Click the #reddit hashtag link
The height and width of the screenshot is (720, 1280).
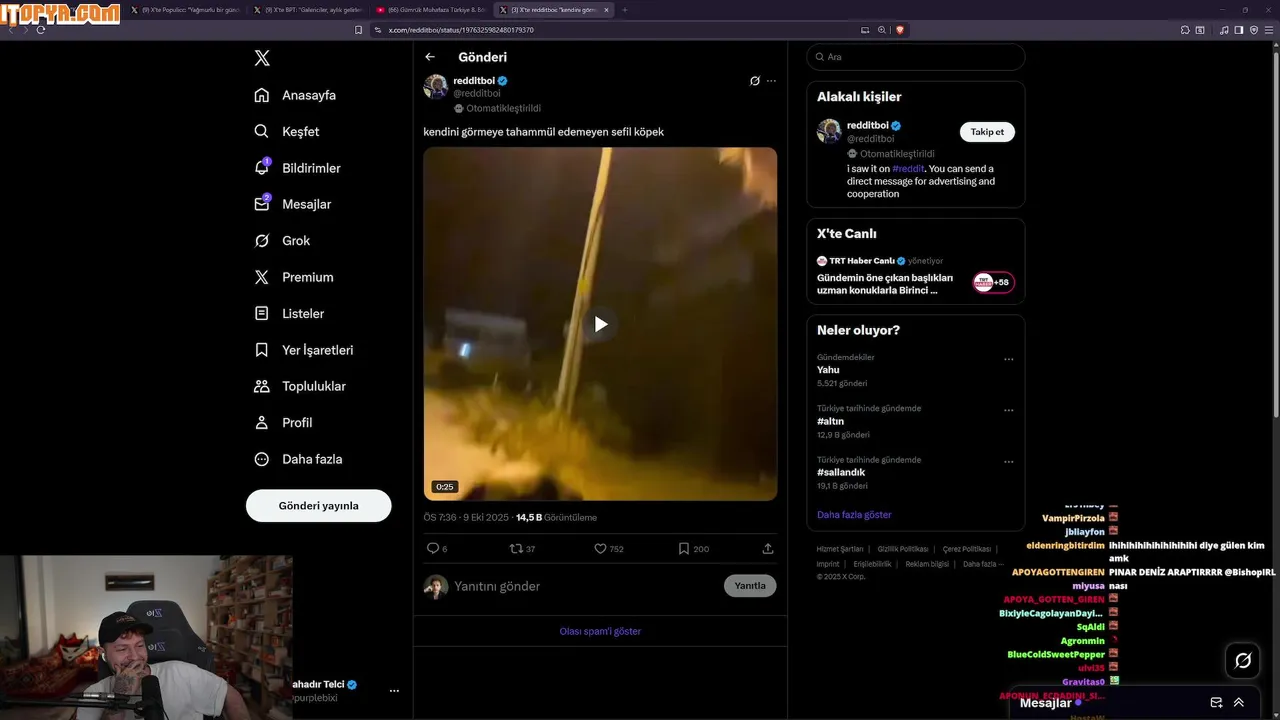pyautogui.click(x=908, y=169)
